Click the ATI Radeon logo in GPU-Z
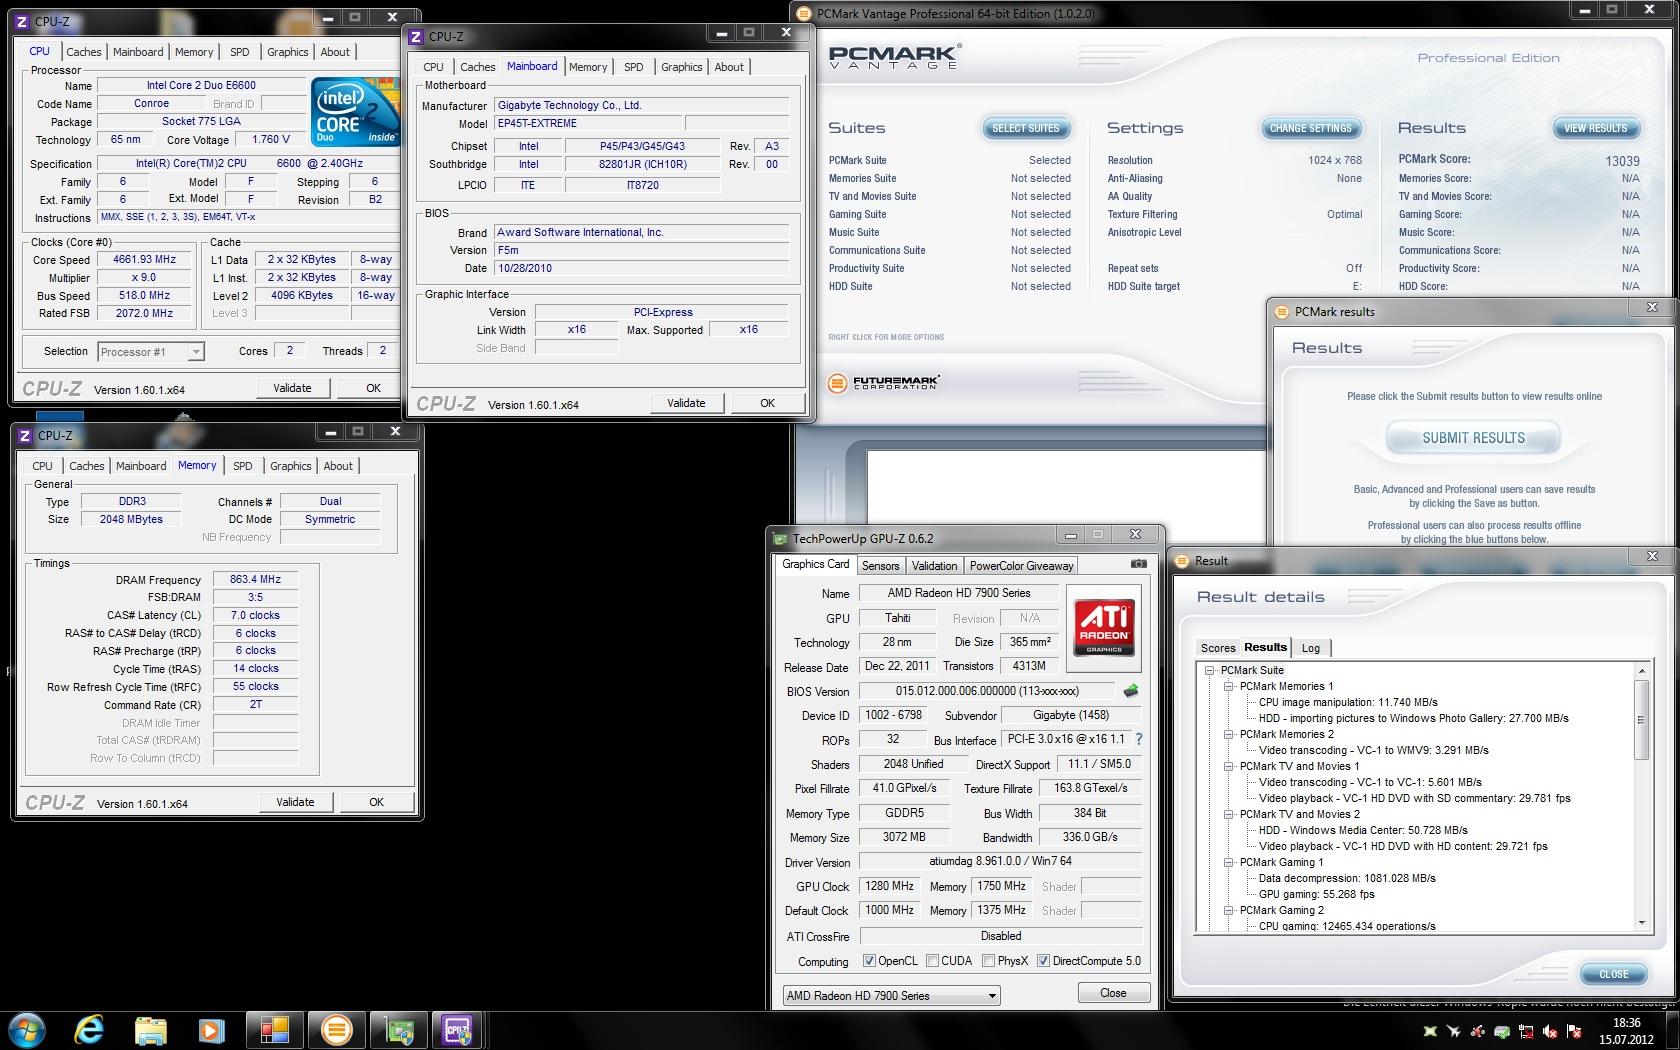The image size is (1680, 1050). (1104, 626)
